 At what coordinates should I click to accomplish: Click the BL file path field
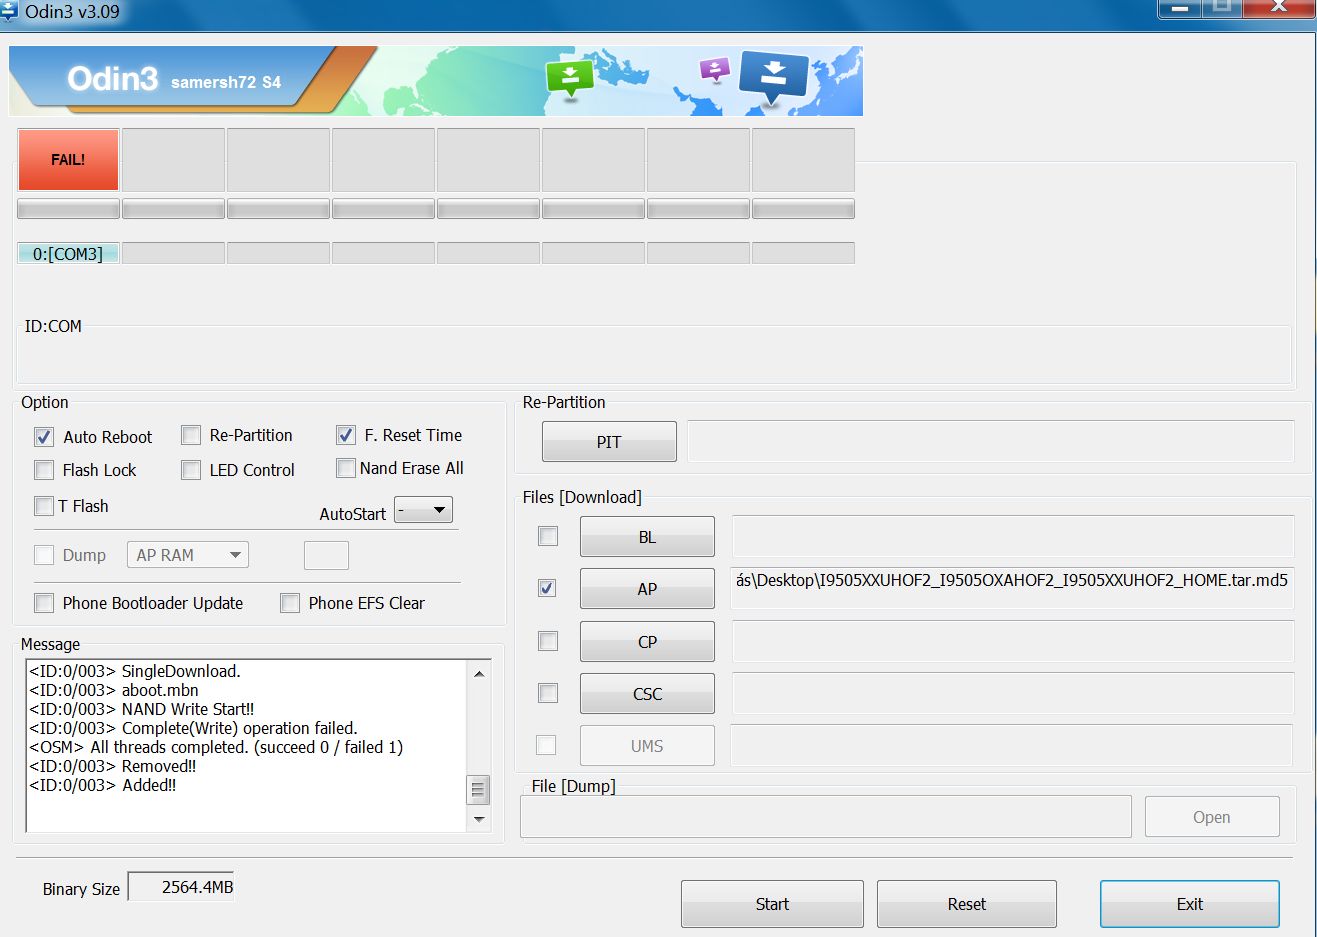point(1013,537)
